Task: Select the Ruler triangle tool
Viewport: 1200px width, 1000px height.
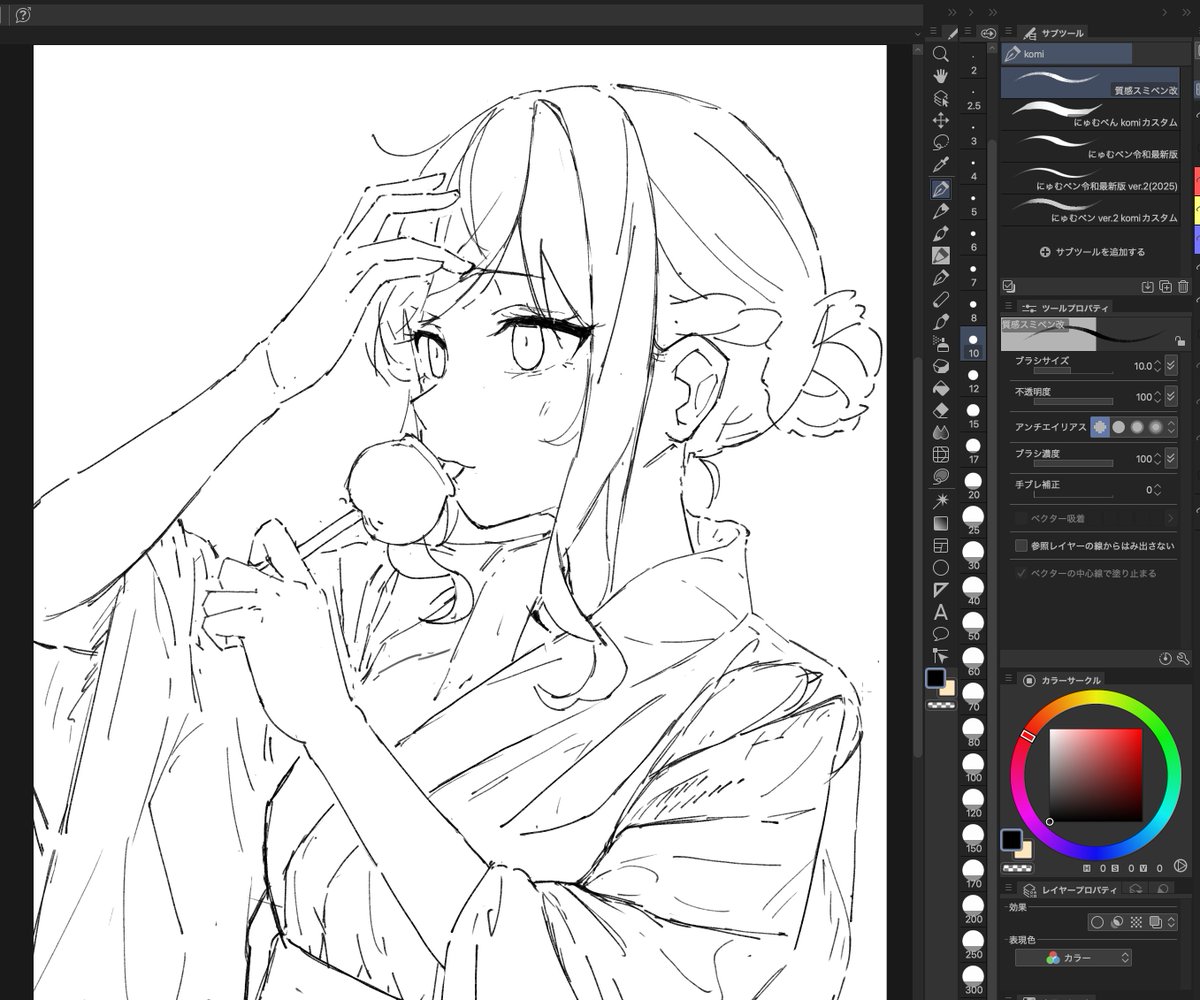Action: click(x=940, y=590)
